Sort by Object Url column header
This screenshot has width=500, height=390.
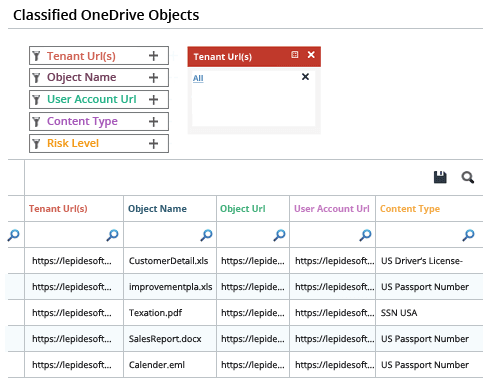(x=243, y=209)
